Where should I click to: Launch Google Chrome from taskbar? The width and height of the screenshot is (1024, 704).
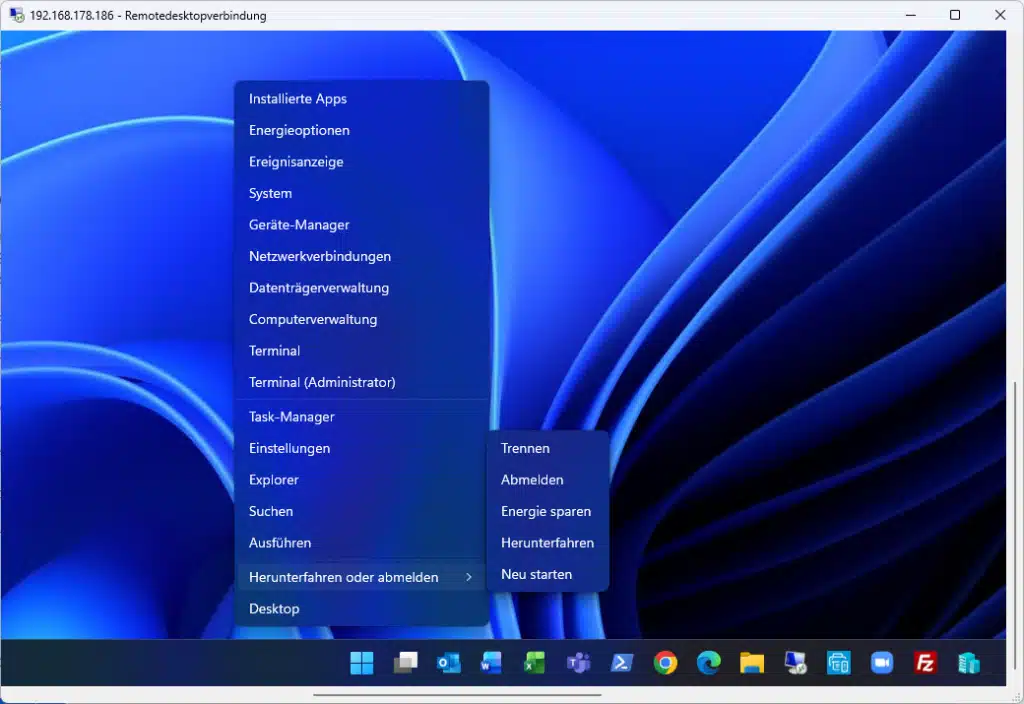[x=665, y=663]
